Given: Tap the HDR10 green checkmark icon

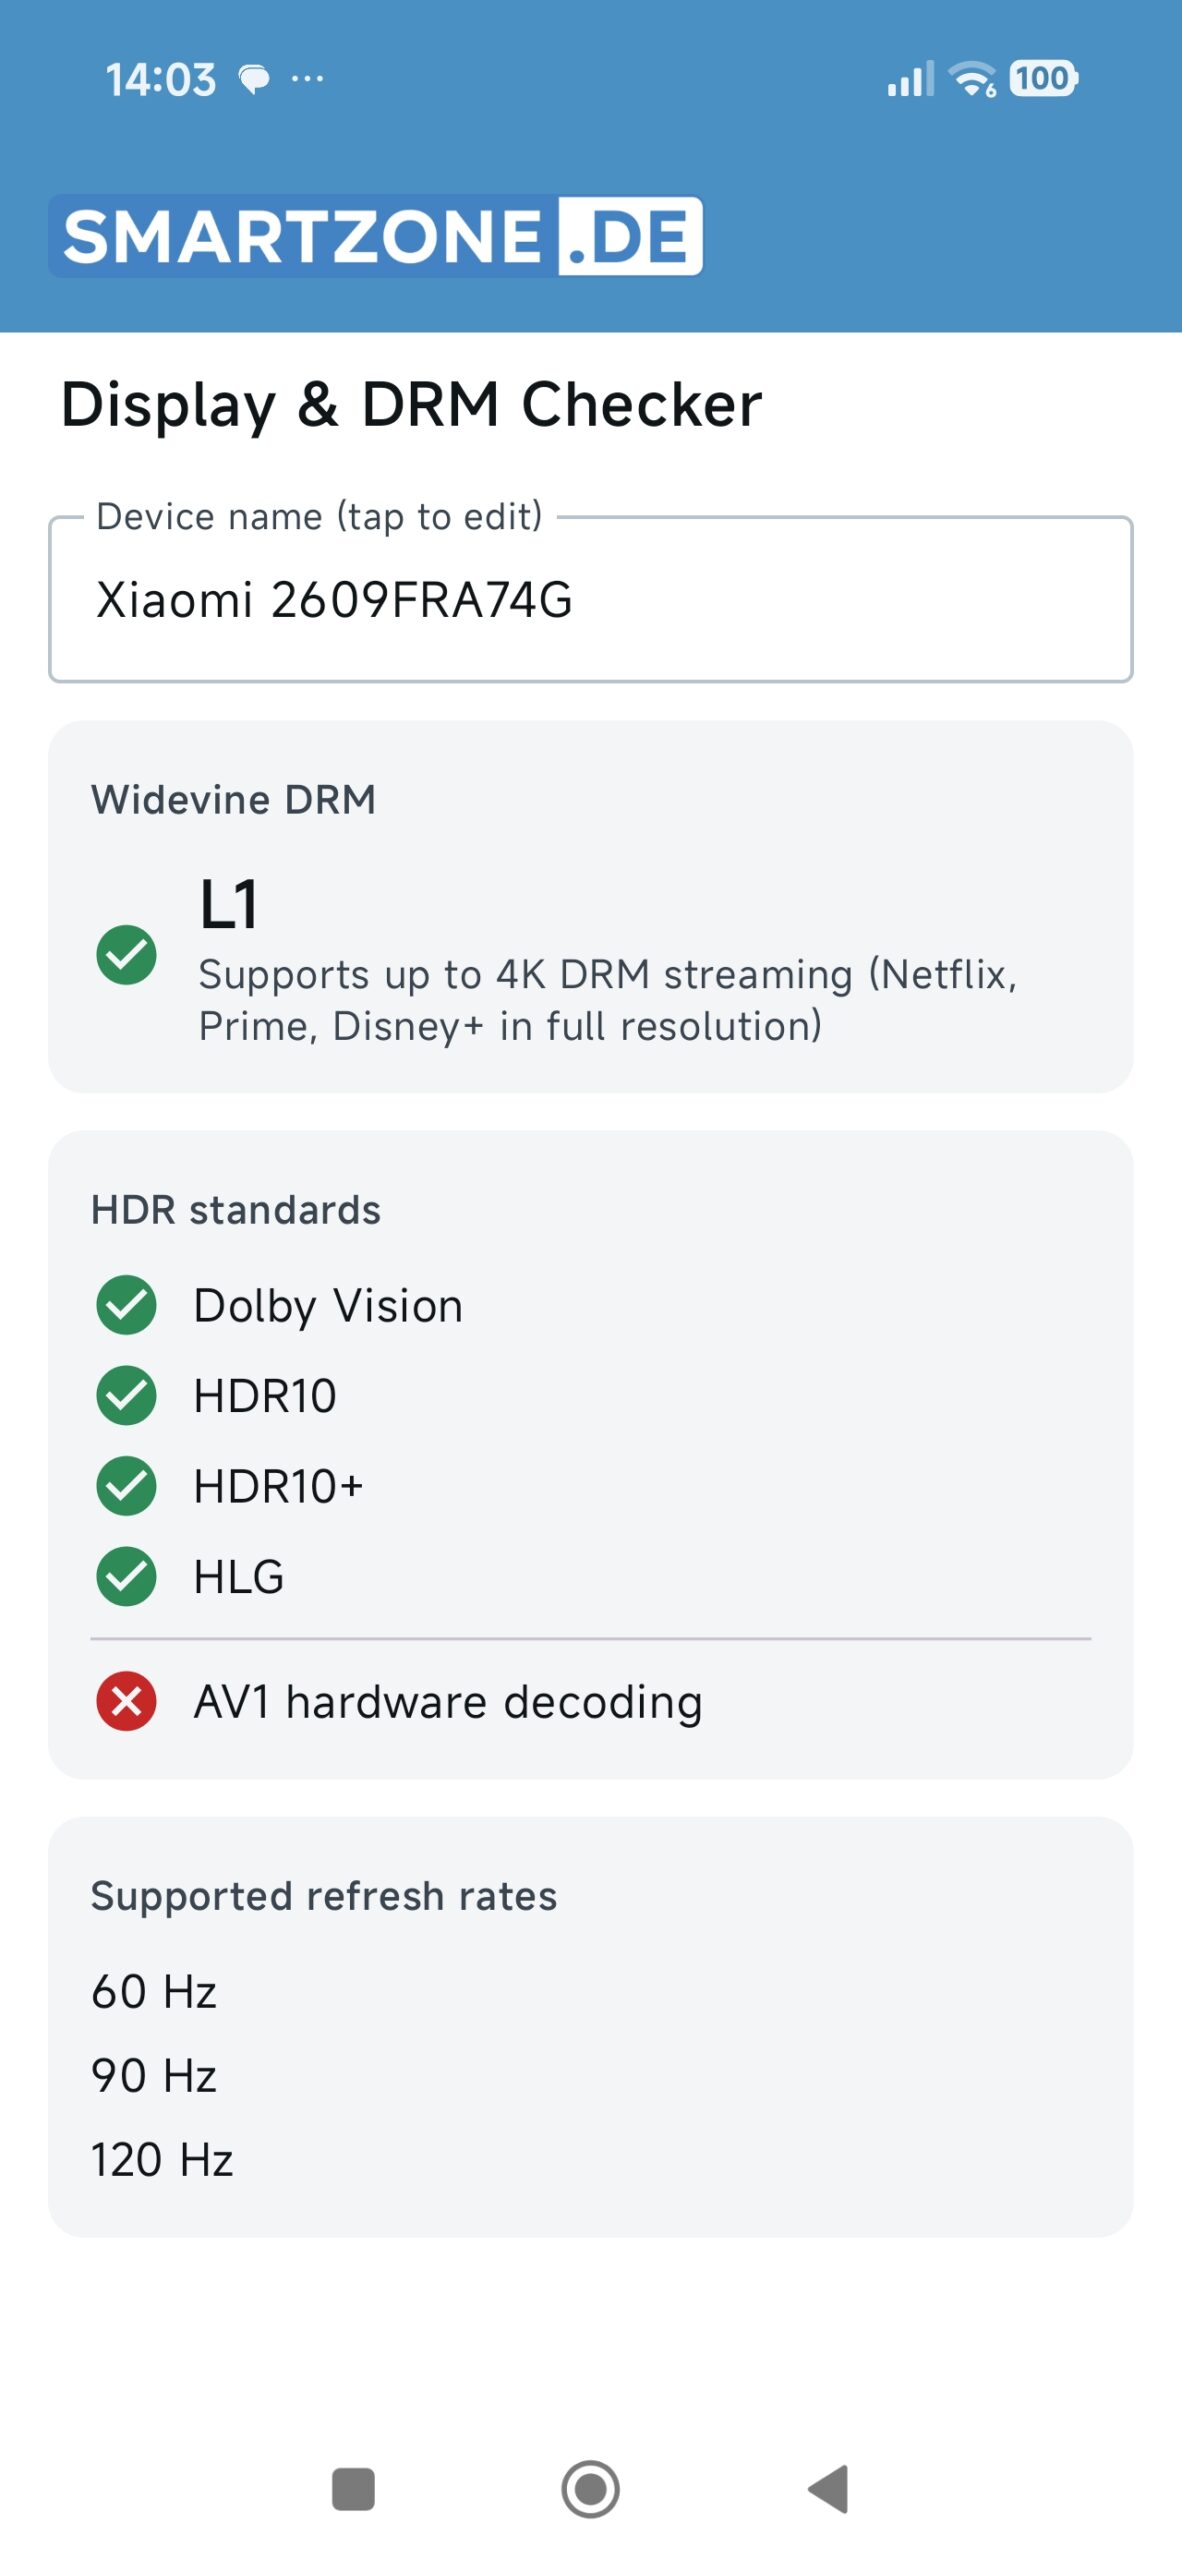Looking at the screenshot, I should point(126,1395).
